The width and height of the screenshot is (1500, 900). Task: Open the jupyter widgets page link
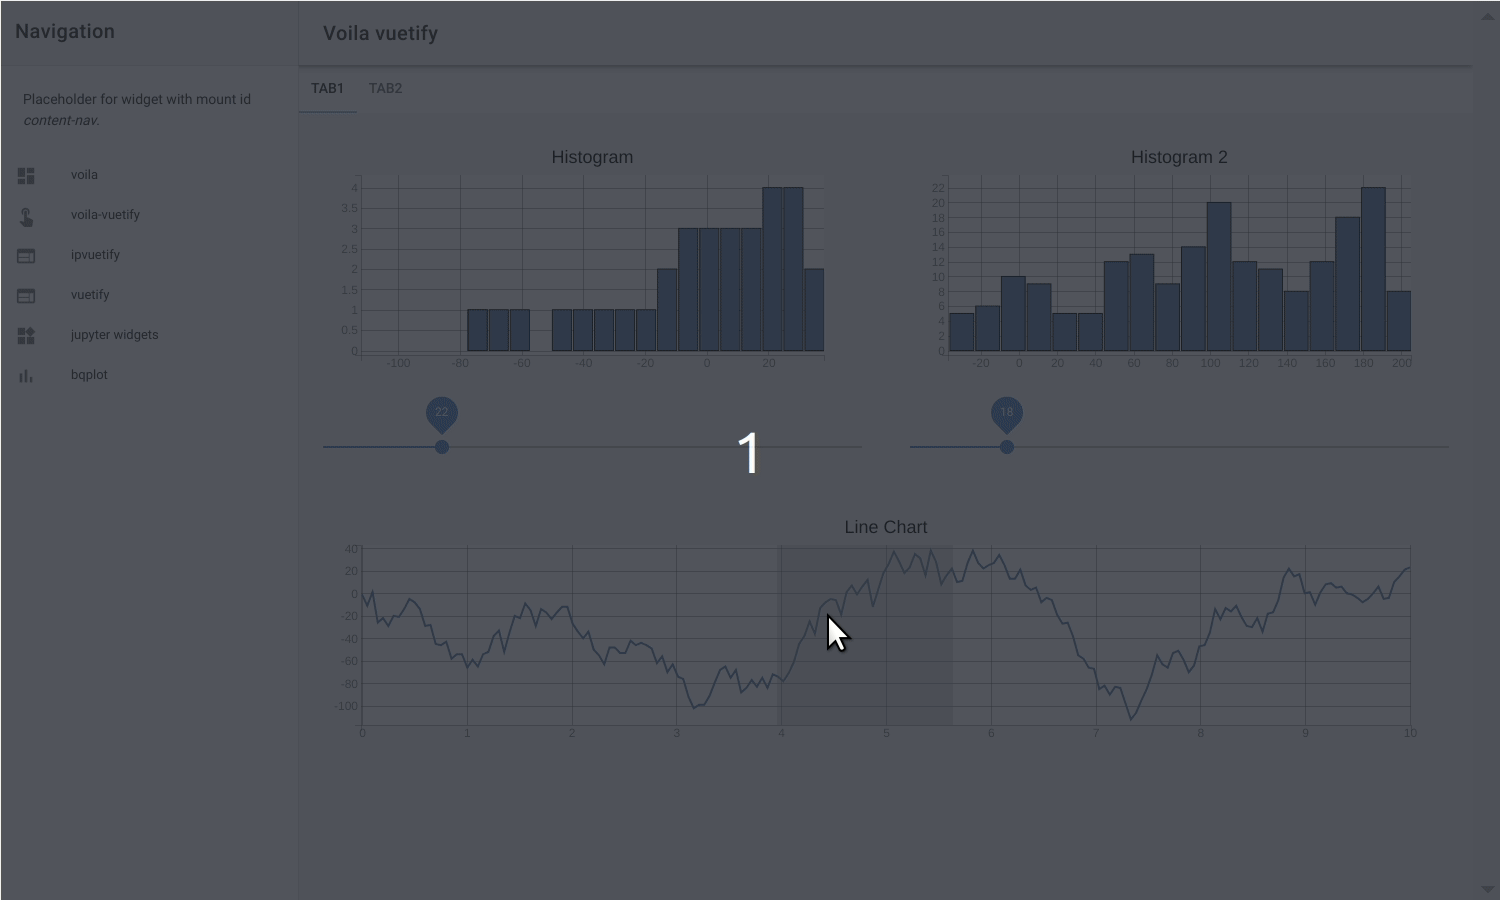(114, 334)
